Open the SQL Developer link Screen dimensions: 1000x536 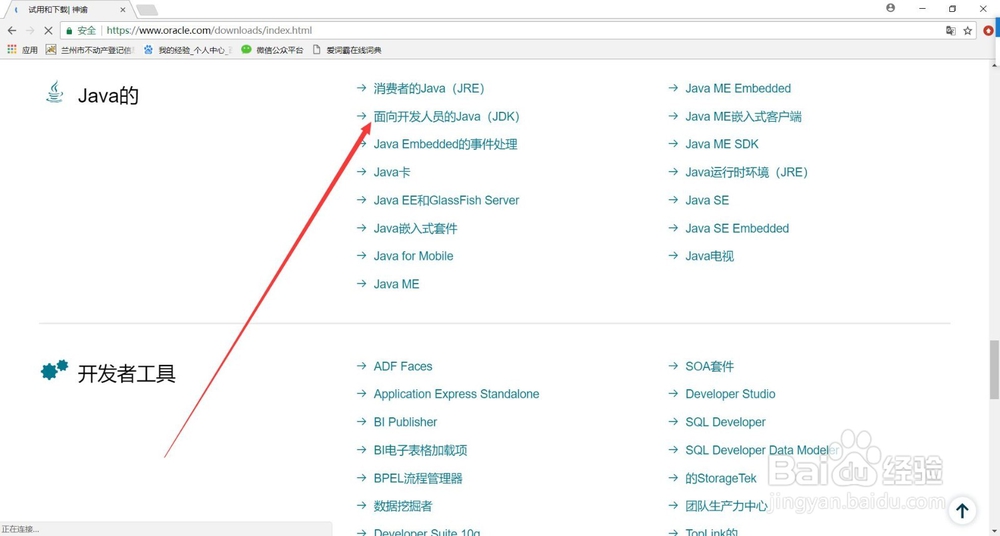pos(726,422)
